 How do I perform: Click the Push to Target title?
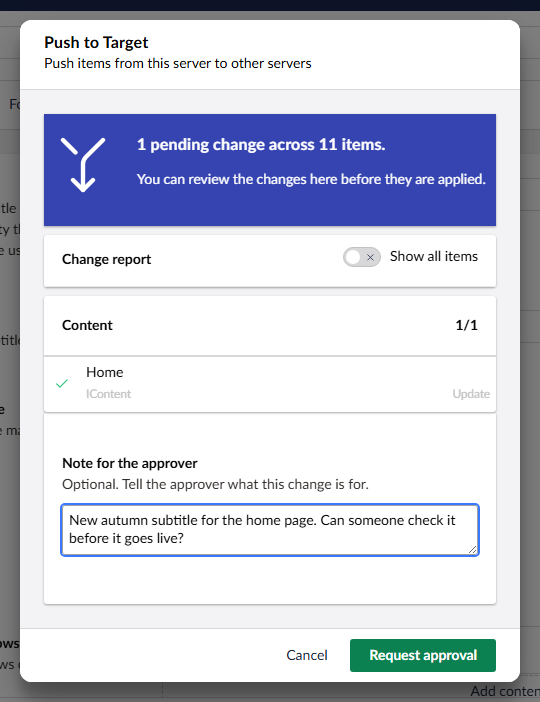[x=96, y=43]
